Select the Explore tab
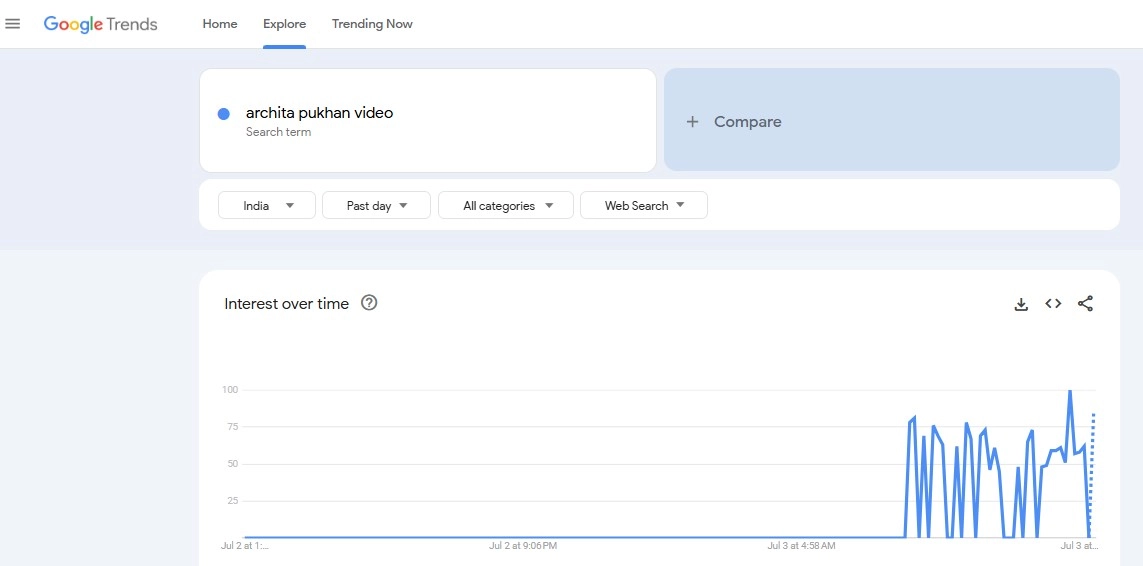 (x=285, y=24)
